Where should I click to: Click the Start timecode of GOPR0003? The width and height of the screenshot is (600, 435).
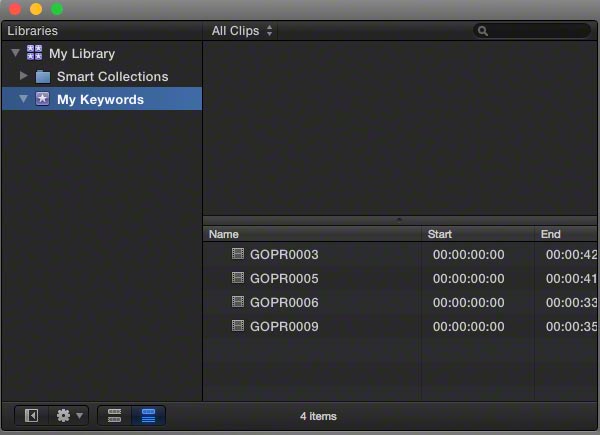pos(468,255)
